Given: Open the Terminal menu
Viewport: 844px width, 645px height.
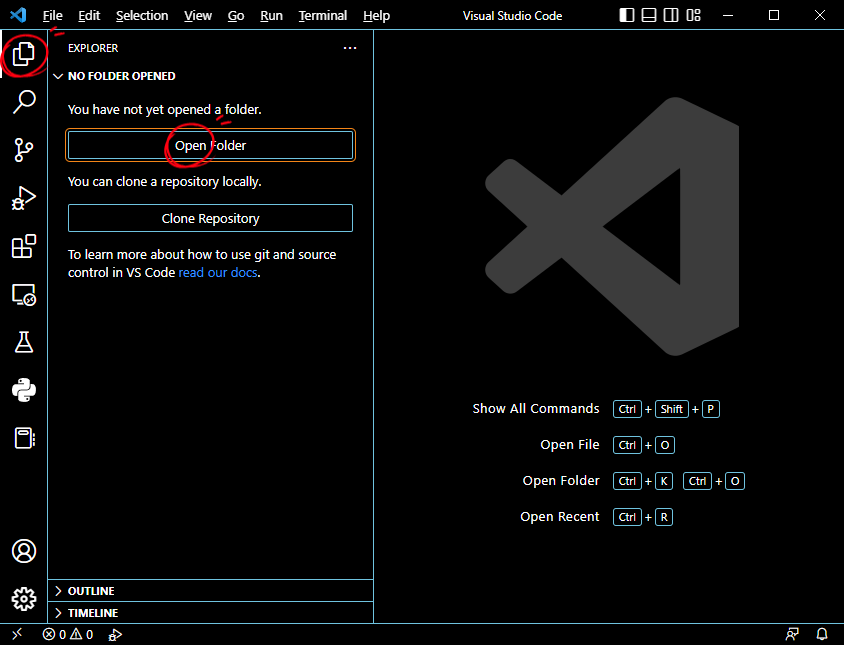Looking at the screenshot, I should [323, 16].
